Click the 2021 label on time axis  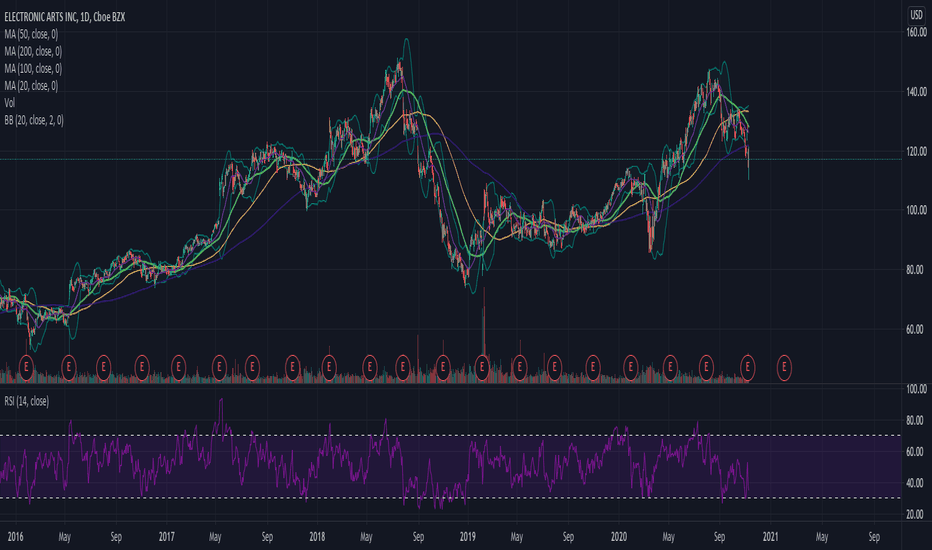770,537
